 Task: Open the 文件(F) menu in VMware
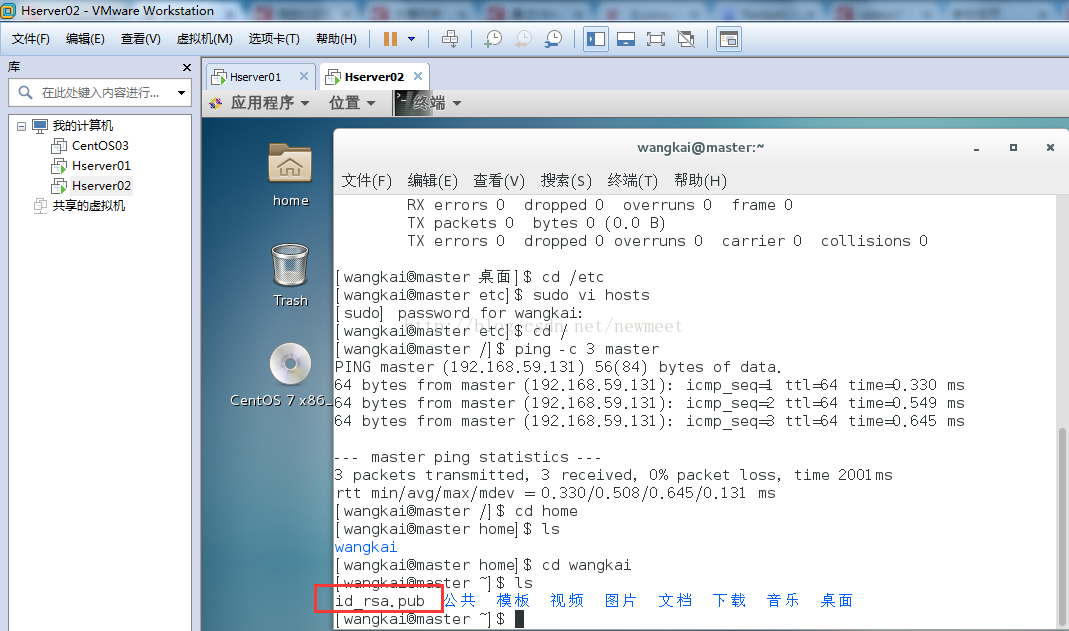(31, 39)
